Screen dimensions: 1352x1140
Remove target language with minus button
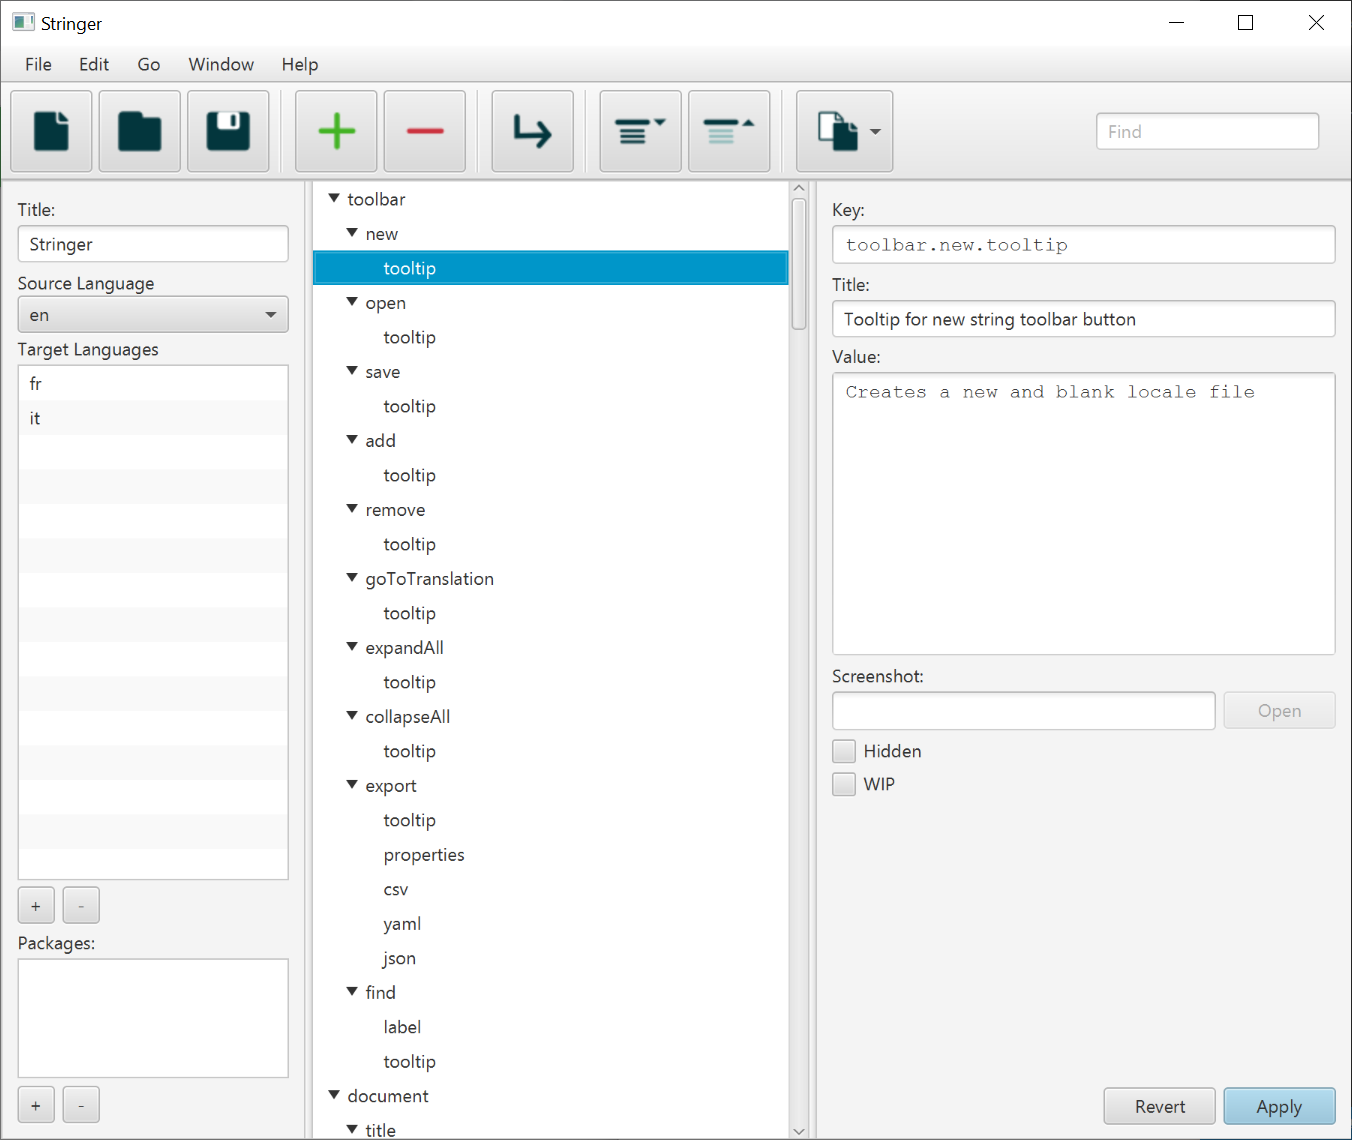pos(81,906)
